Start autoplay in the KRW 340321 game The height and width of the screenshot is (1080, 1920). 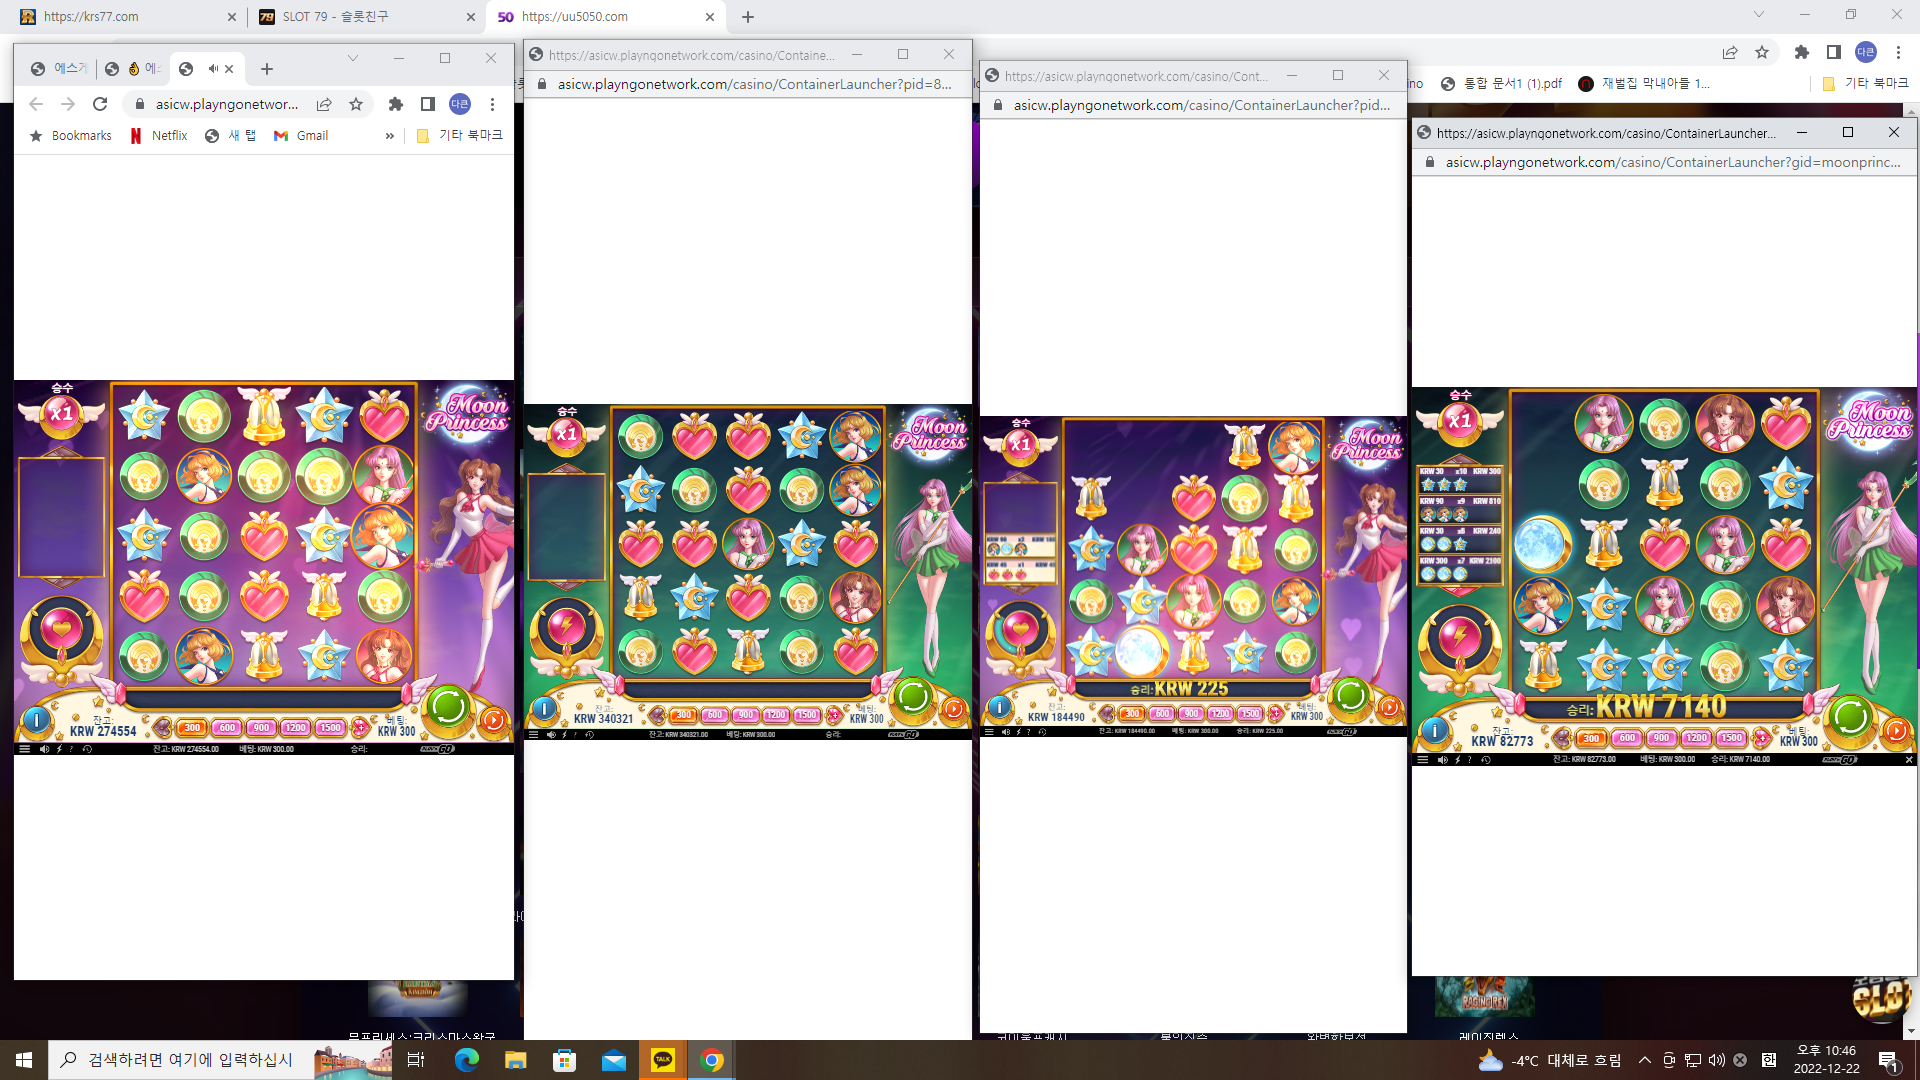[x=954, y=709]
